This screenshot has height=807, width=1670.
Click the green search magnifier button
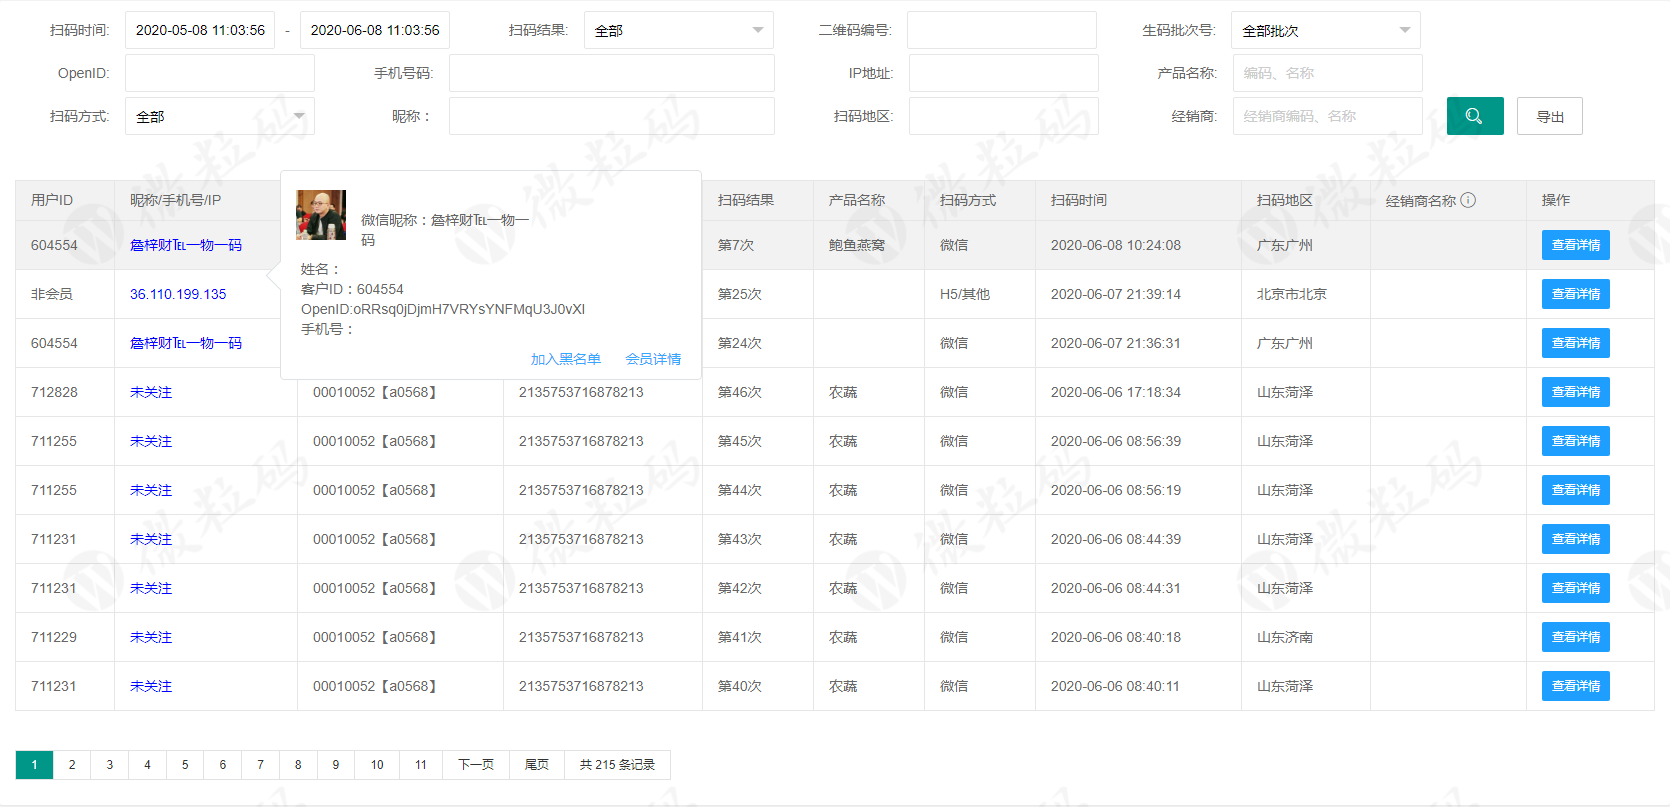click(x=1474, y=116)
